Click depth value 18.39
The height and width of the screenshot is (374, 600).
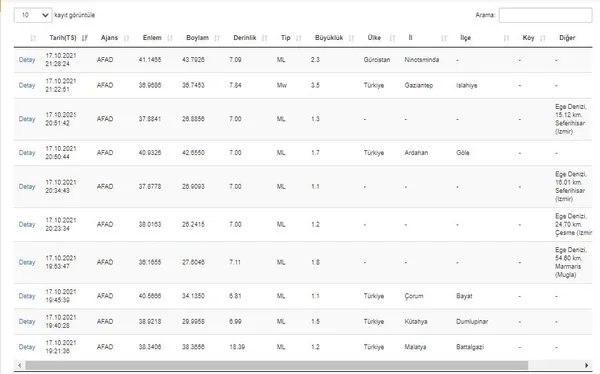point(237,347)
